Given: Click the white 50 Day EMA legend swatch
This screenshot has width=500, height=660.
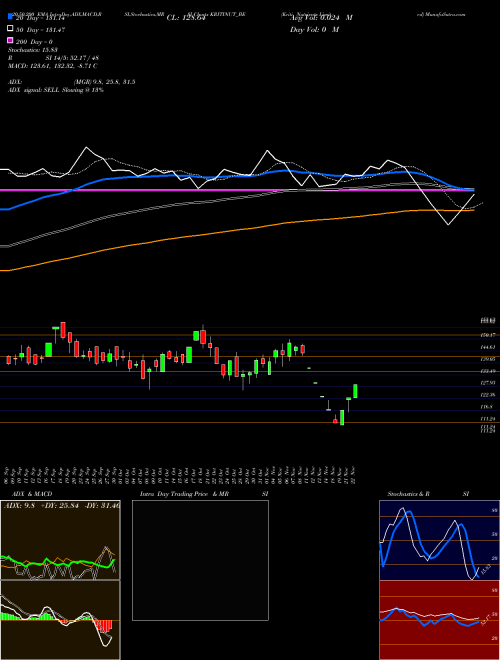Looking at the screenshot, I should point(11,29).
